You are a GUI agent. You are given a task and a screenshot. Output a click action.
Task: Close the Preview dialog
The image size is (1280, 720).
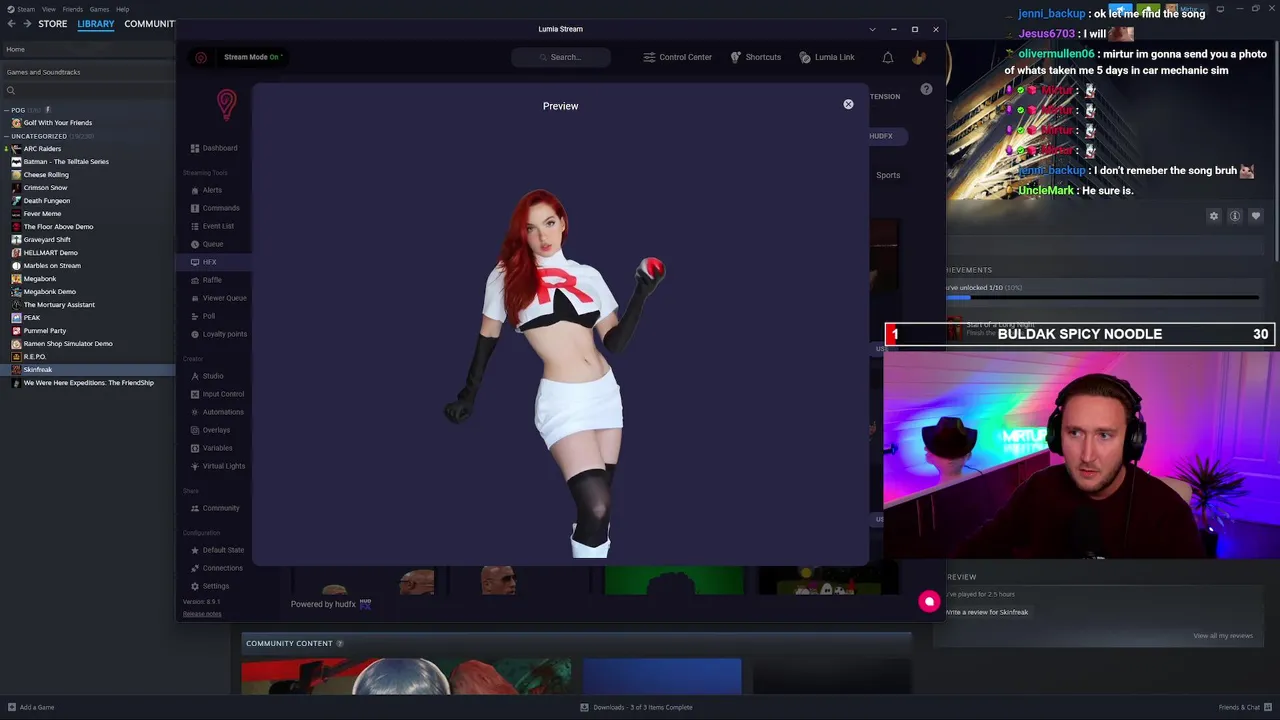click(x=848, y=104)
